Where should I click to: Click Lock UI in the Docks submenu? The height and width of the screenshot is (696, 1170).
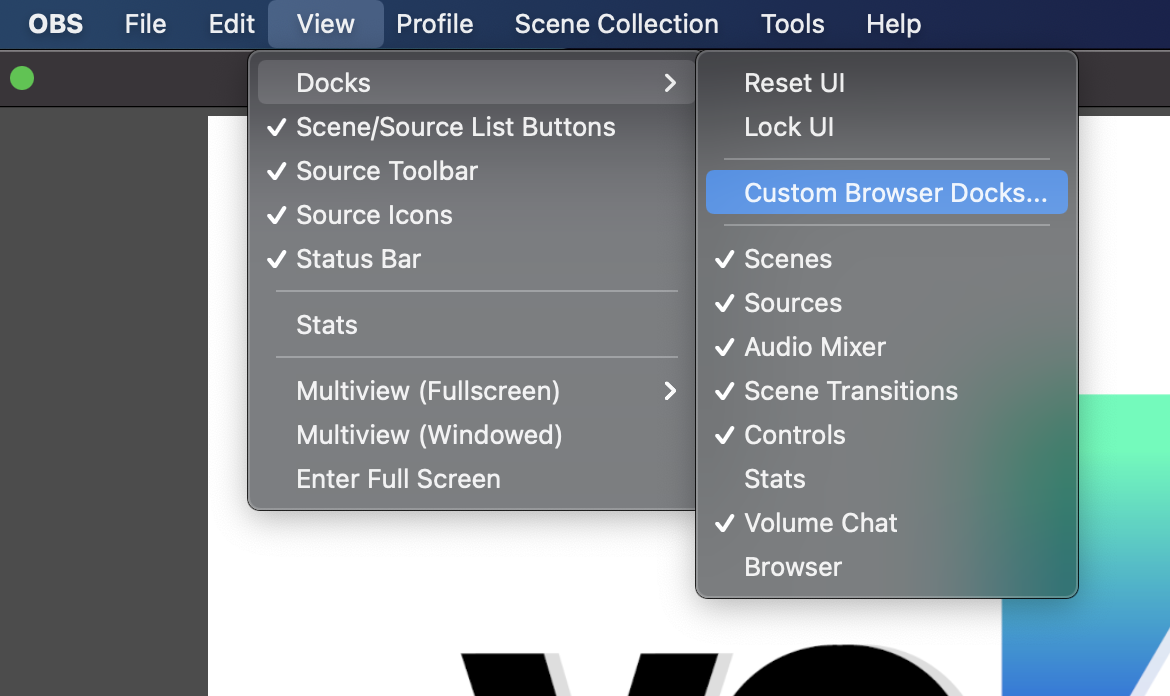tap(790, 127)
